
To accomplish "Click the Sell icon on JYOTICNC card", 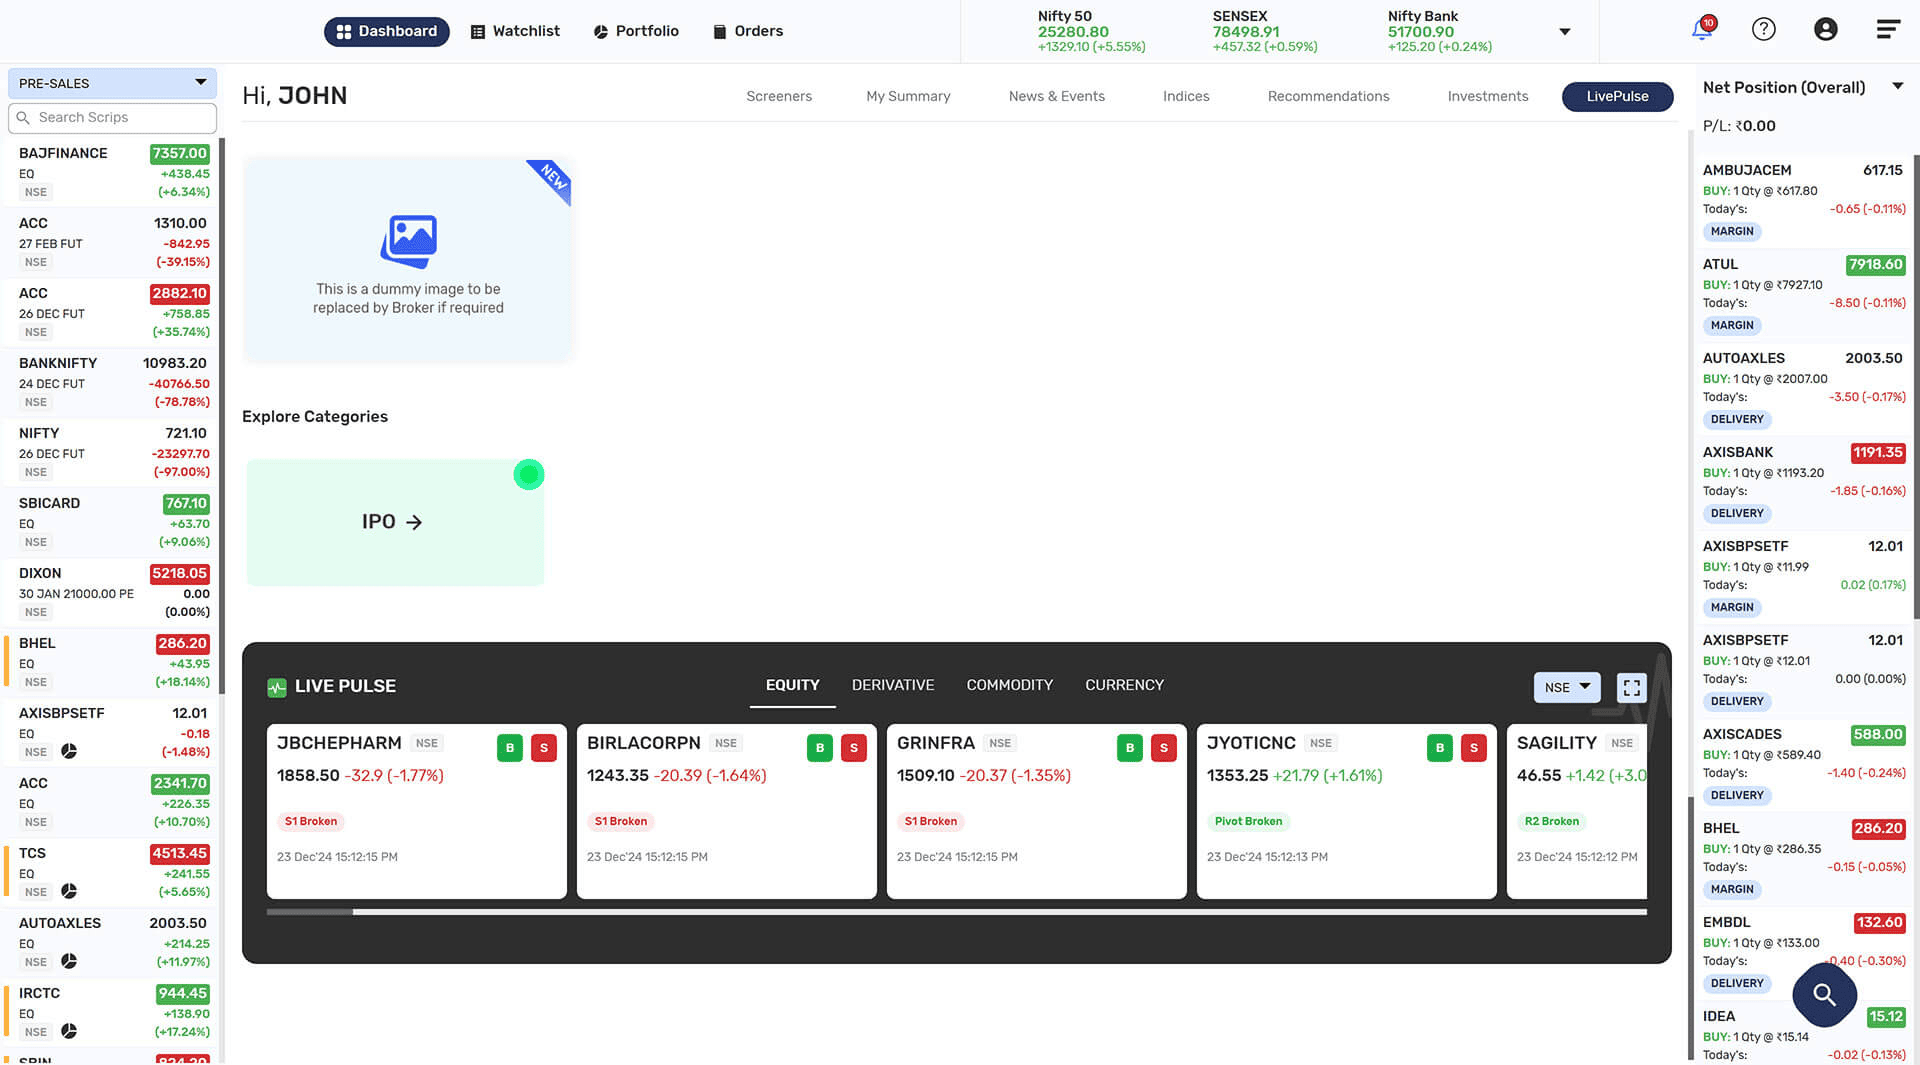I will coord(1474,747).
